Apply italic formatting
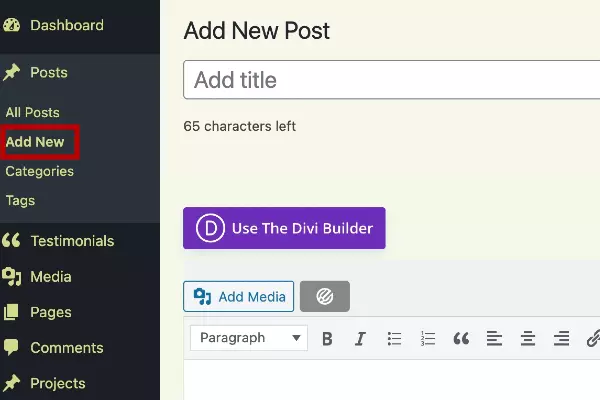 pyautogui.click(x=360, y=338)
